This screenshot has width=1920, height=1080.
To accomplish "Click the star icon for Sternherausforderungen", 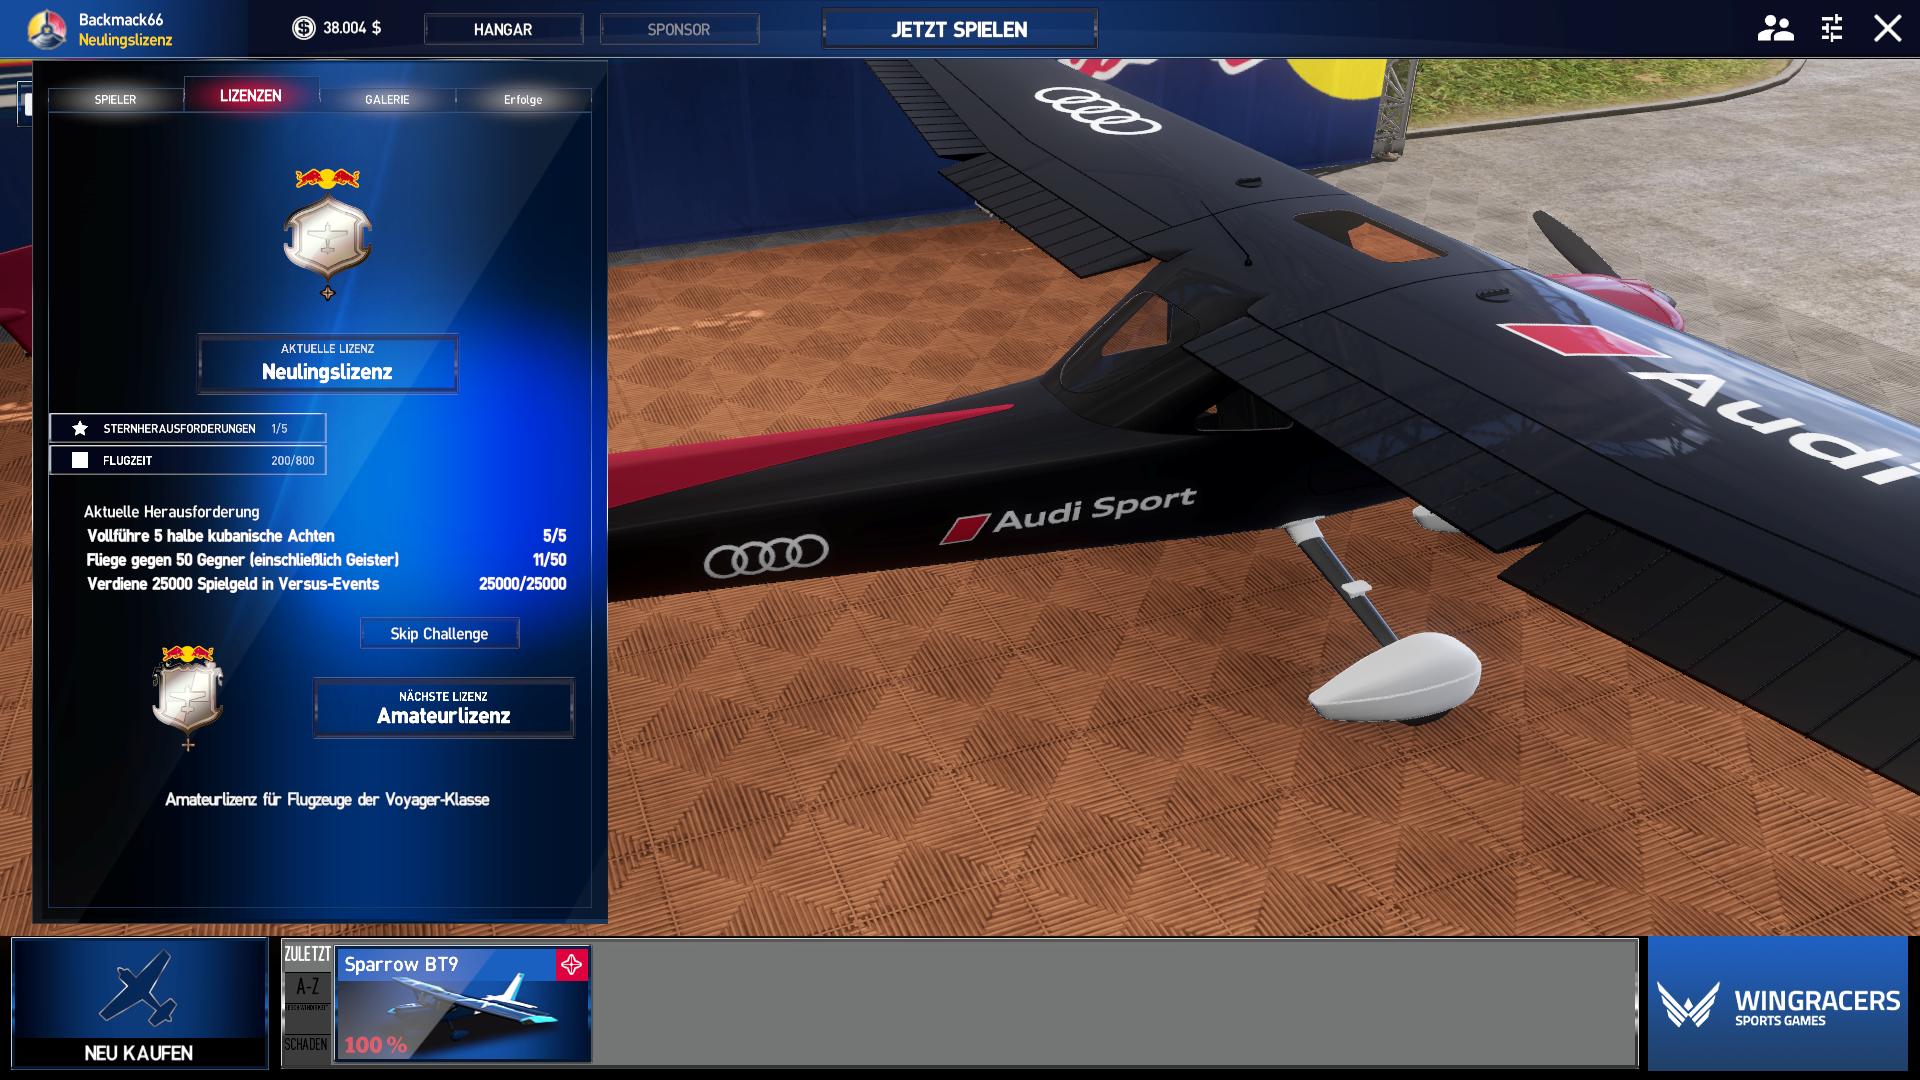I will click(x=80, y=428).
